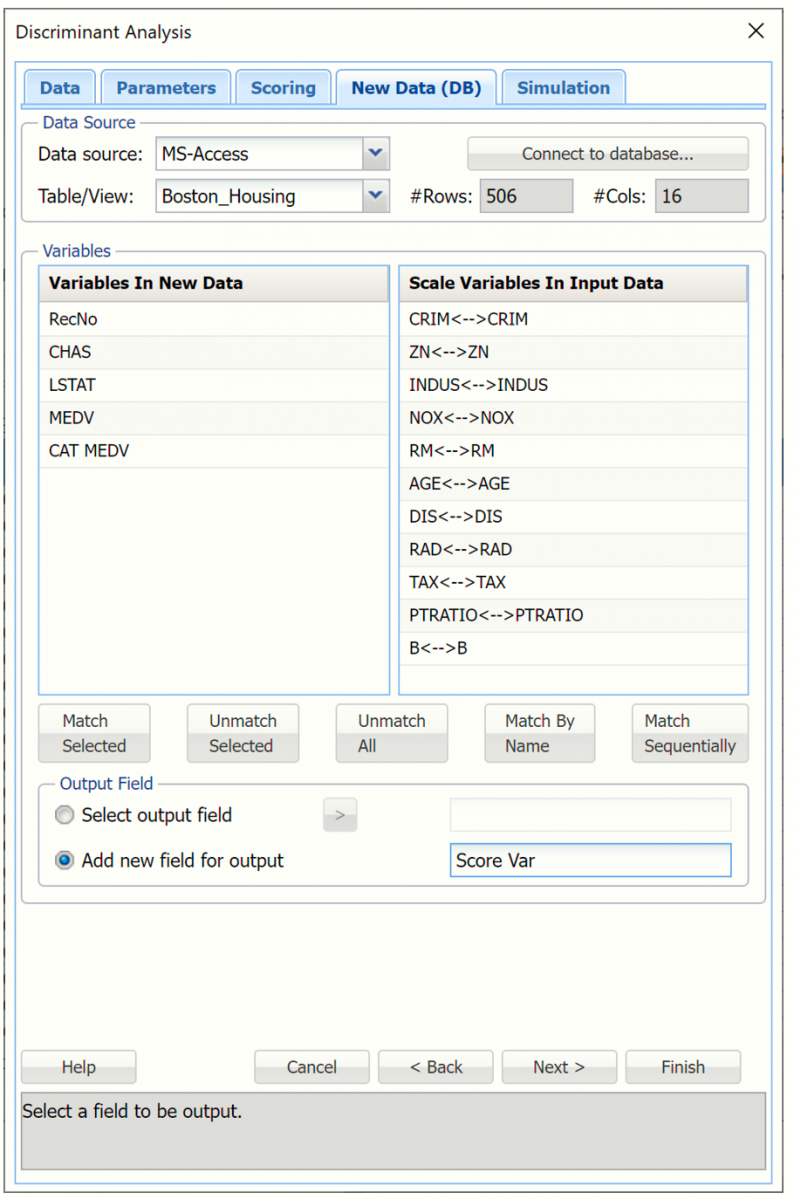
Task: Close the Discriminant Analysis dialog
Action: point(756,31)
